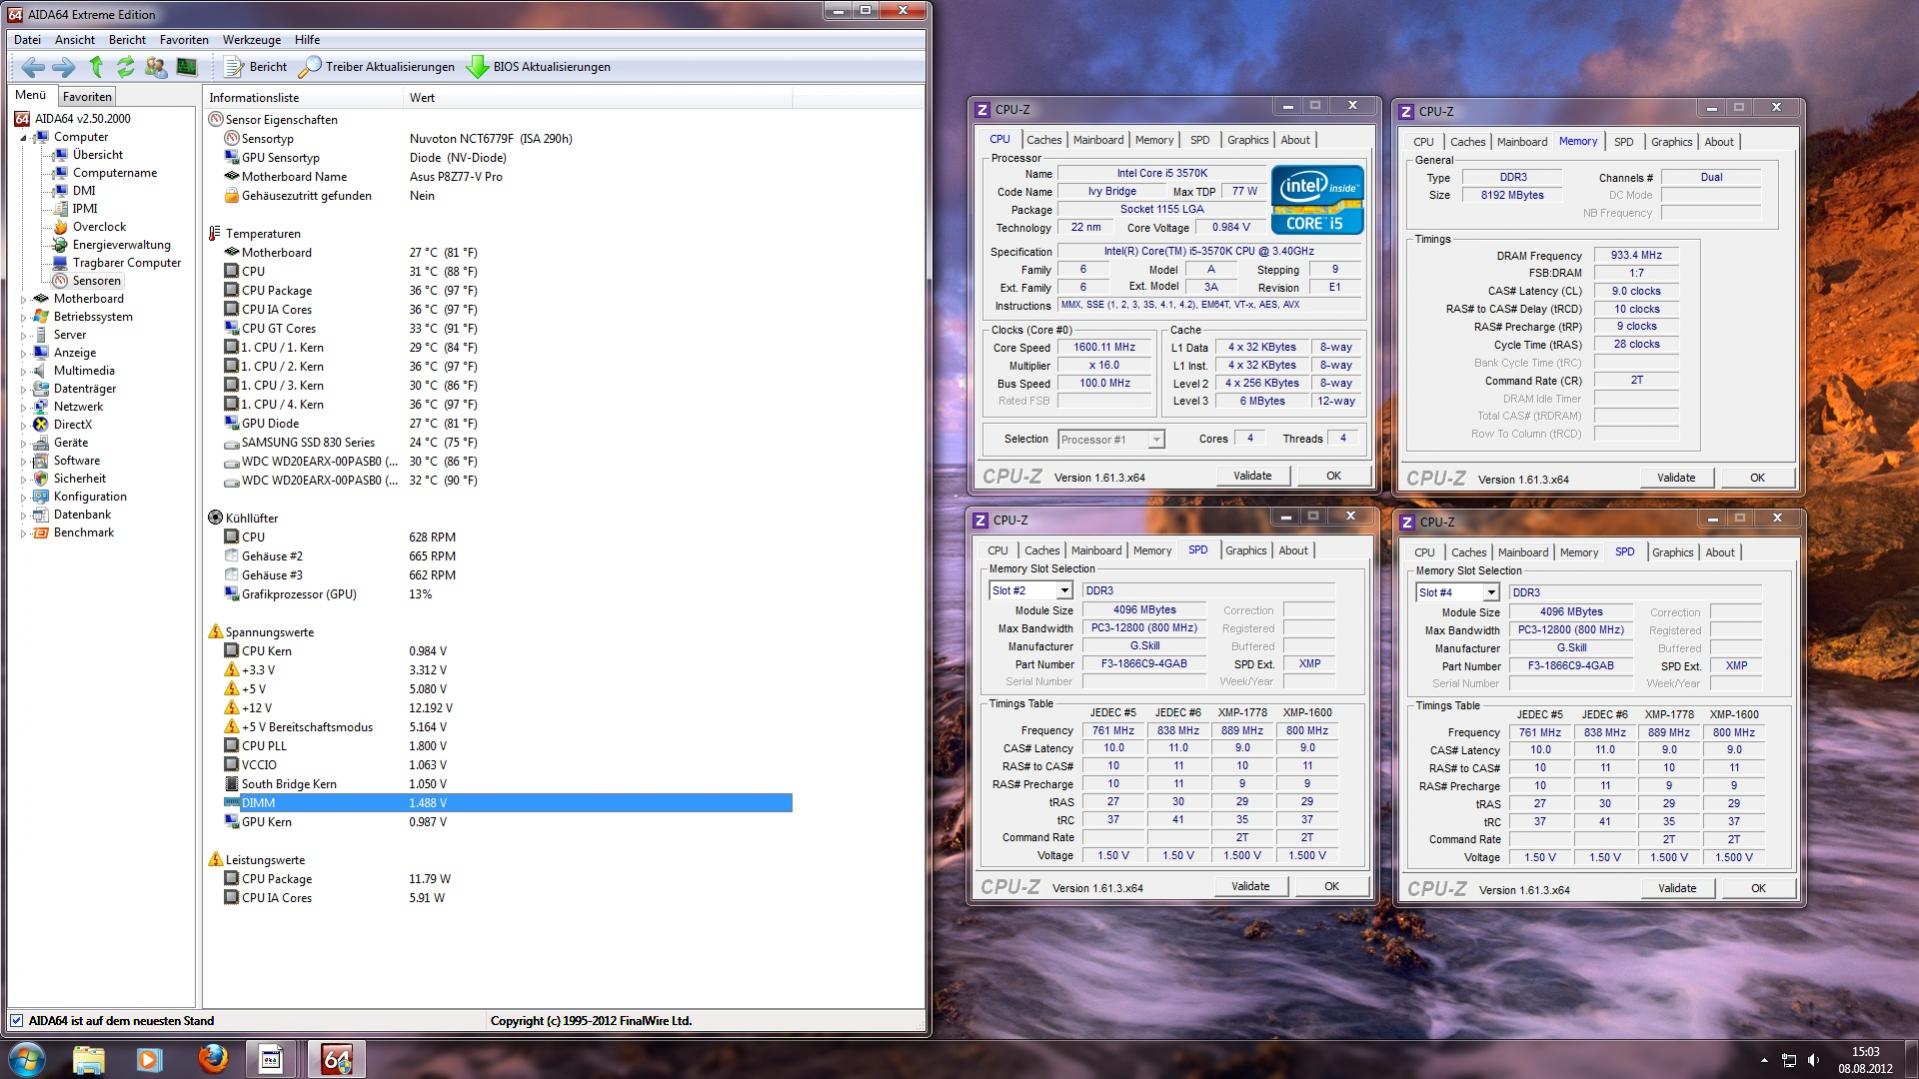The image size is (1919, 1079).
Task: Go back with the blue left arrow
Action: (x=32, y=67)
